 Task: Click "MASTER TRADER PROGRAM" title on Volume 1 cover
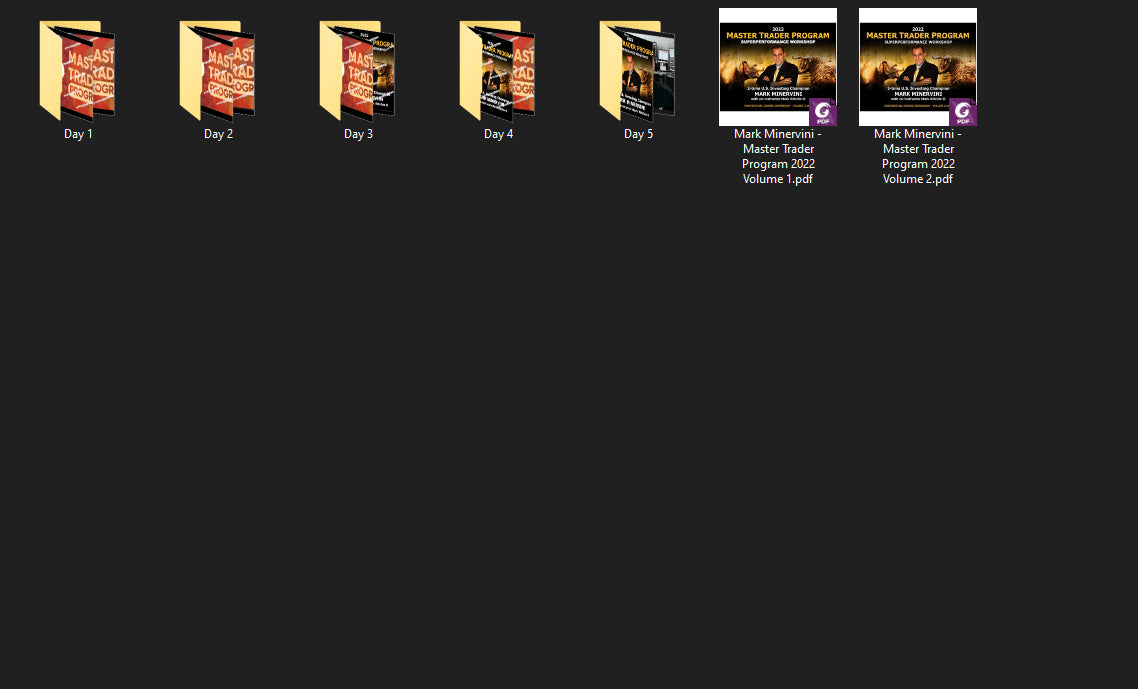(777, 36)
